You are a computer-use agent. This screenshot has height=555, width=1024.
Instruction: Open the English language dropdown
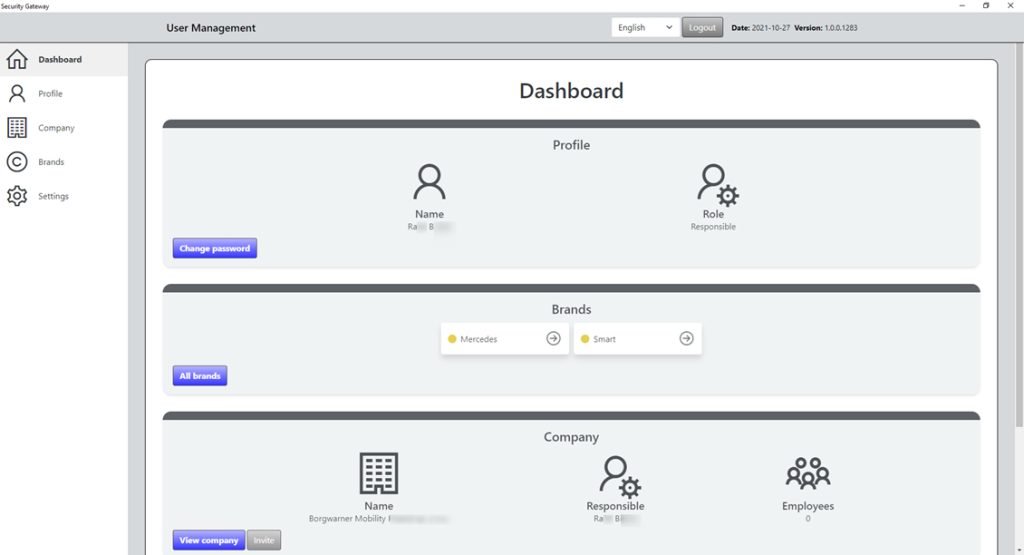pos(645,28)
